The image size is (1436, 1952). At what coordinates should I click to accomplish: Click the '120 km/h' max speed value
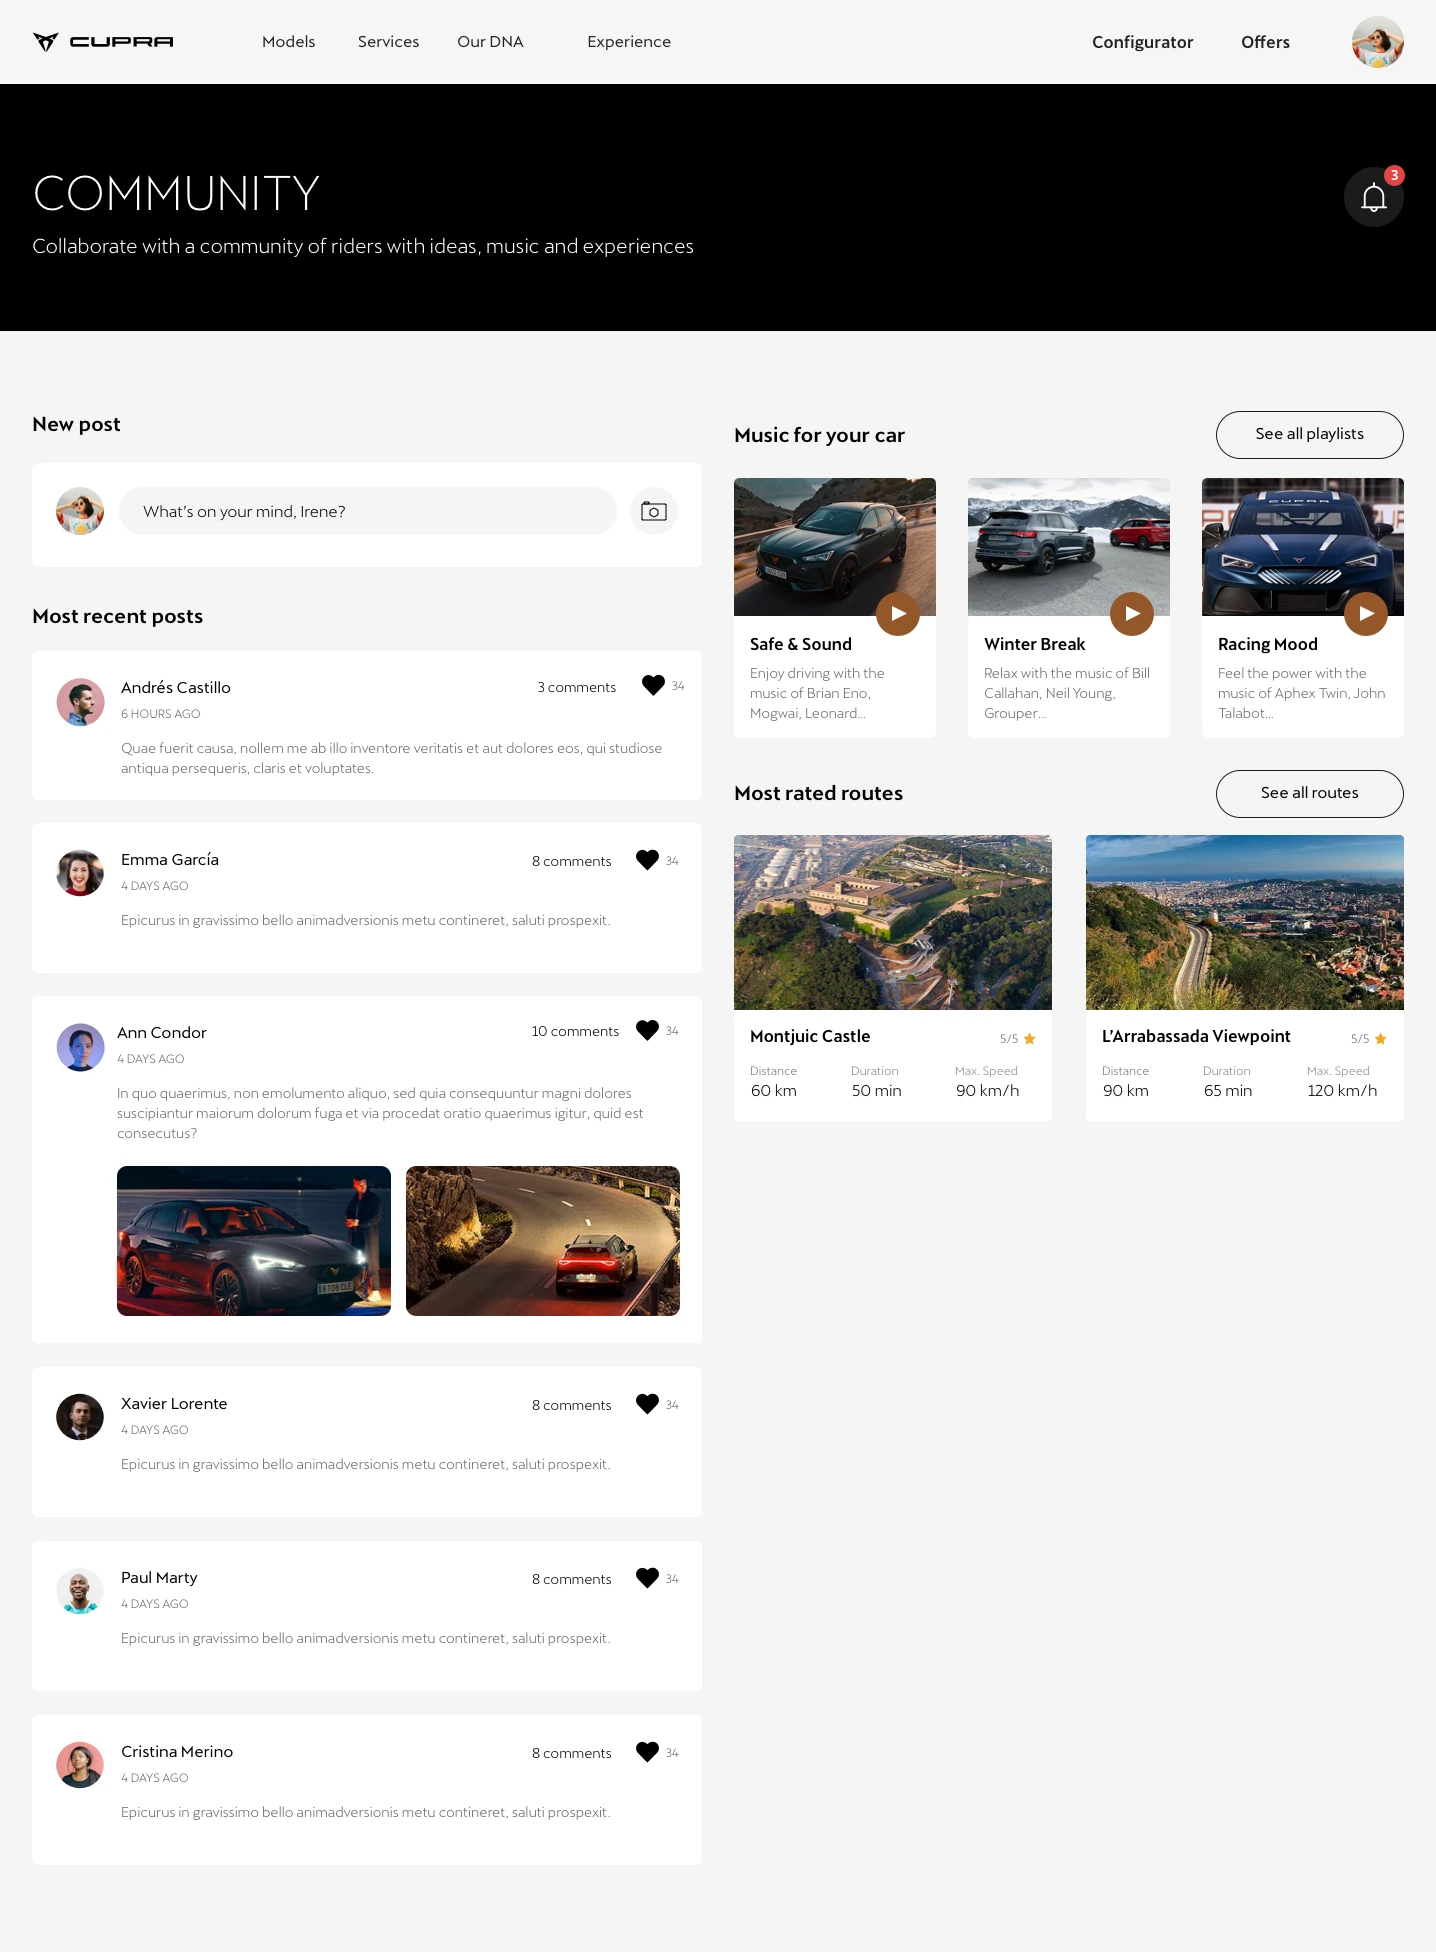1342,1090
